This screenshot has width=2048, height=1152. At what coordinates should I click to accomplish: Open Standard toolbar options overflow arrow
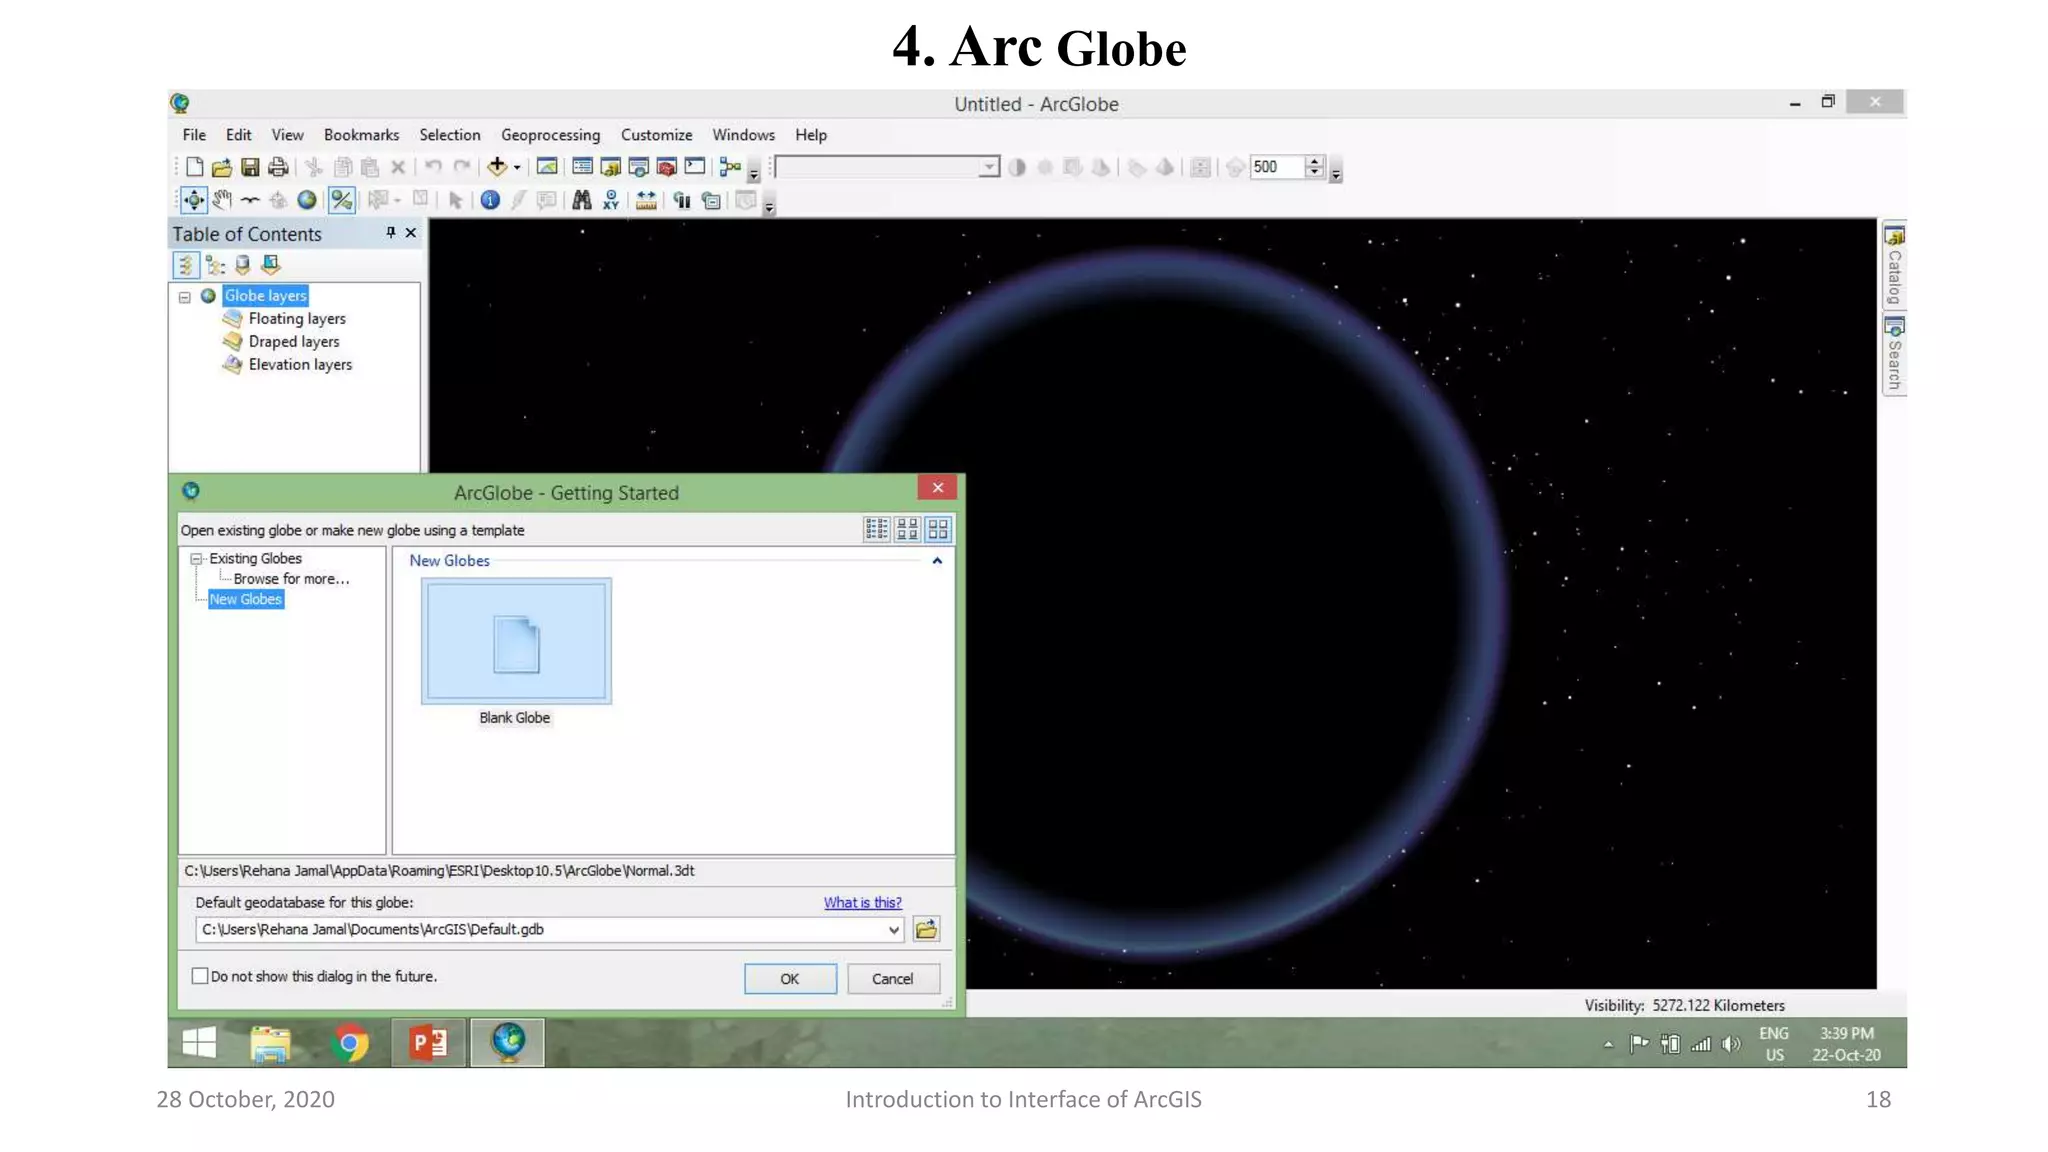(754, 173)
